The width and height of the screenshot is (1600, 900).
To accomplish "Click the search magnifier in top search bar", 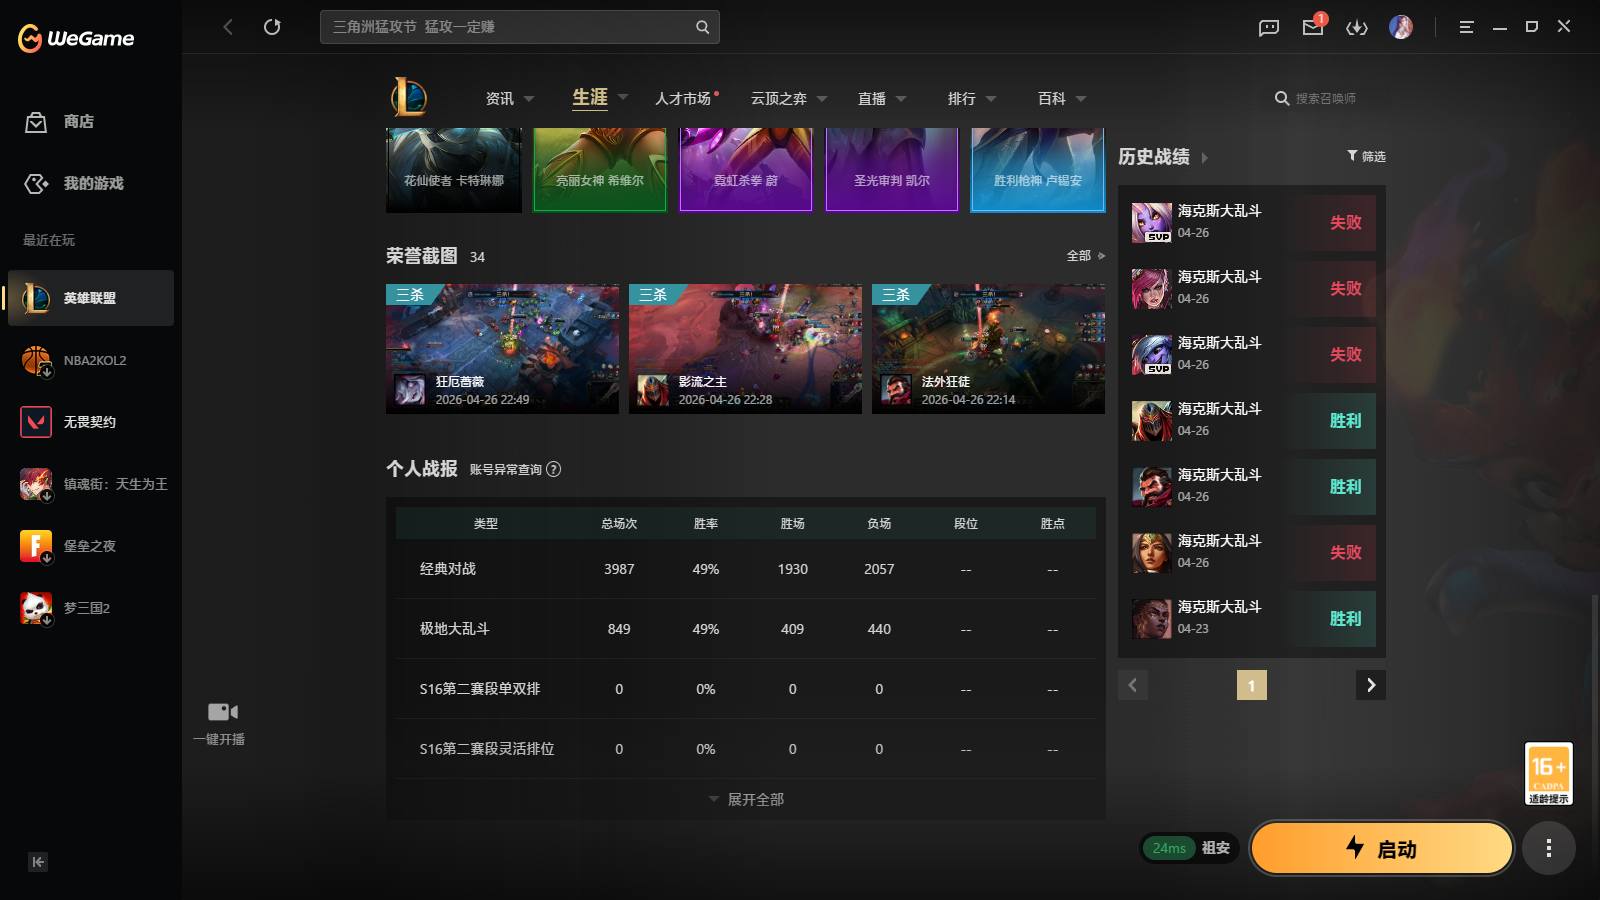I will click(x=702, y=27).
